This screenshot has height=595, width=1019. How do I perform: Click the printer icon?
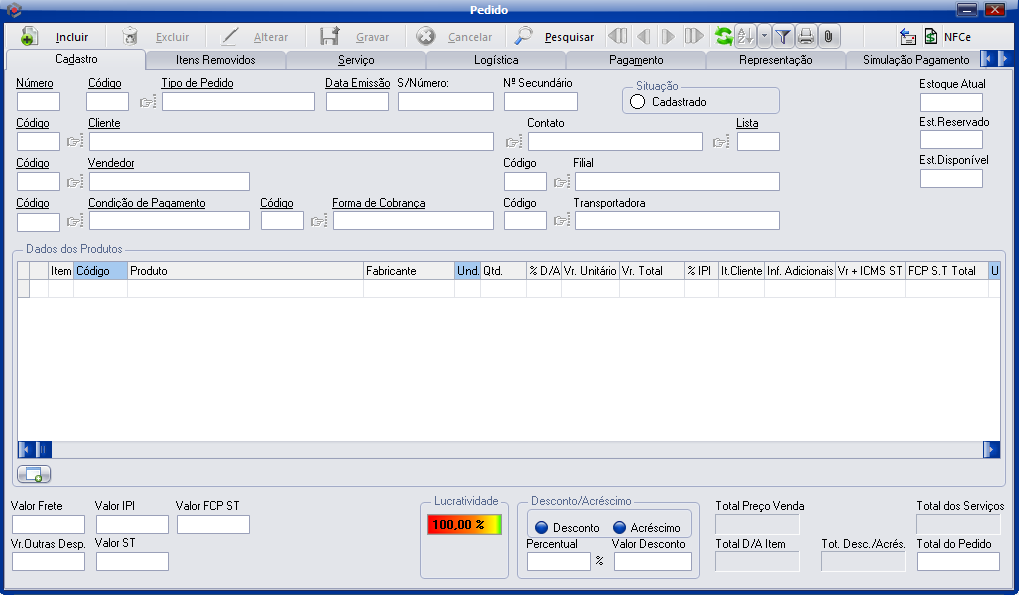point(806,37)
